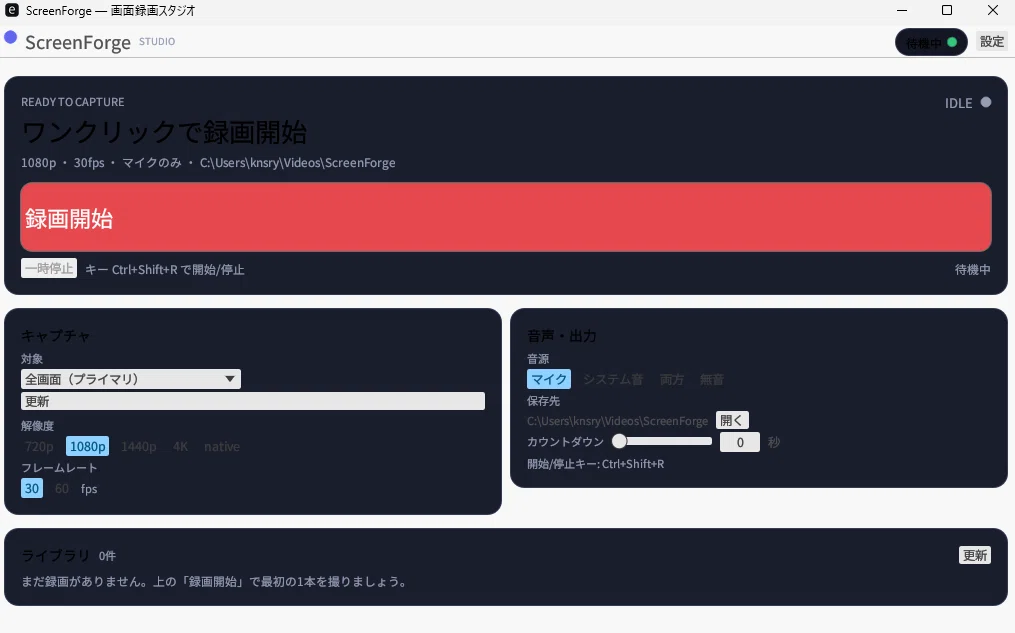Viewport: 1015px width, 633px height.
Task: Choose 60 fps frame rate
Action: coord(62,489)
